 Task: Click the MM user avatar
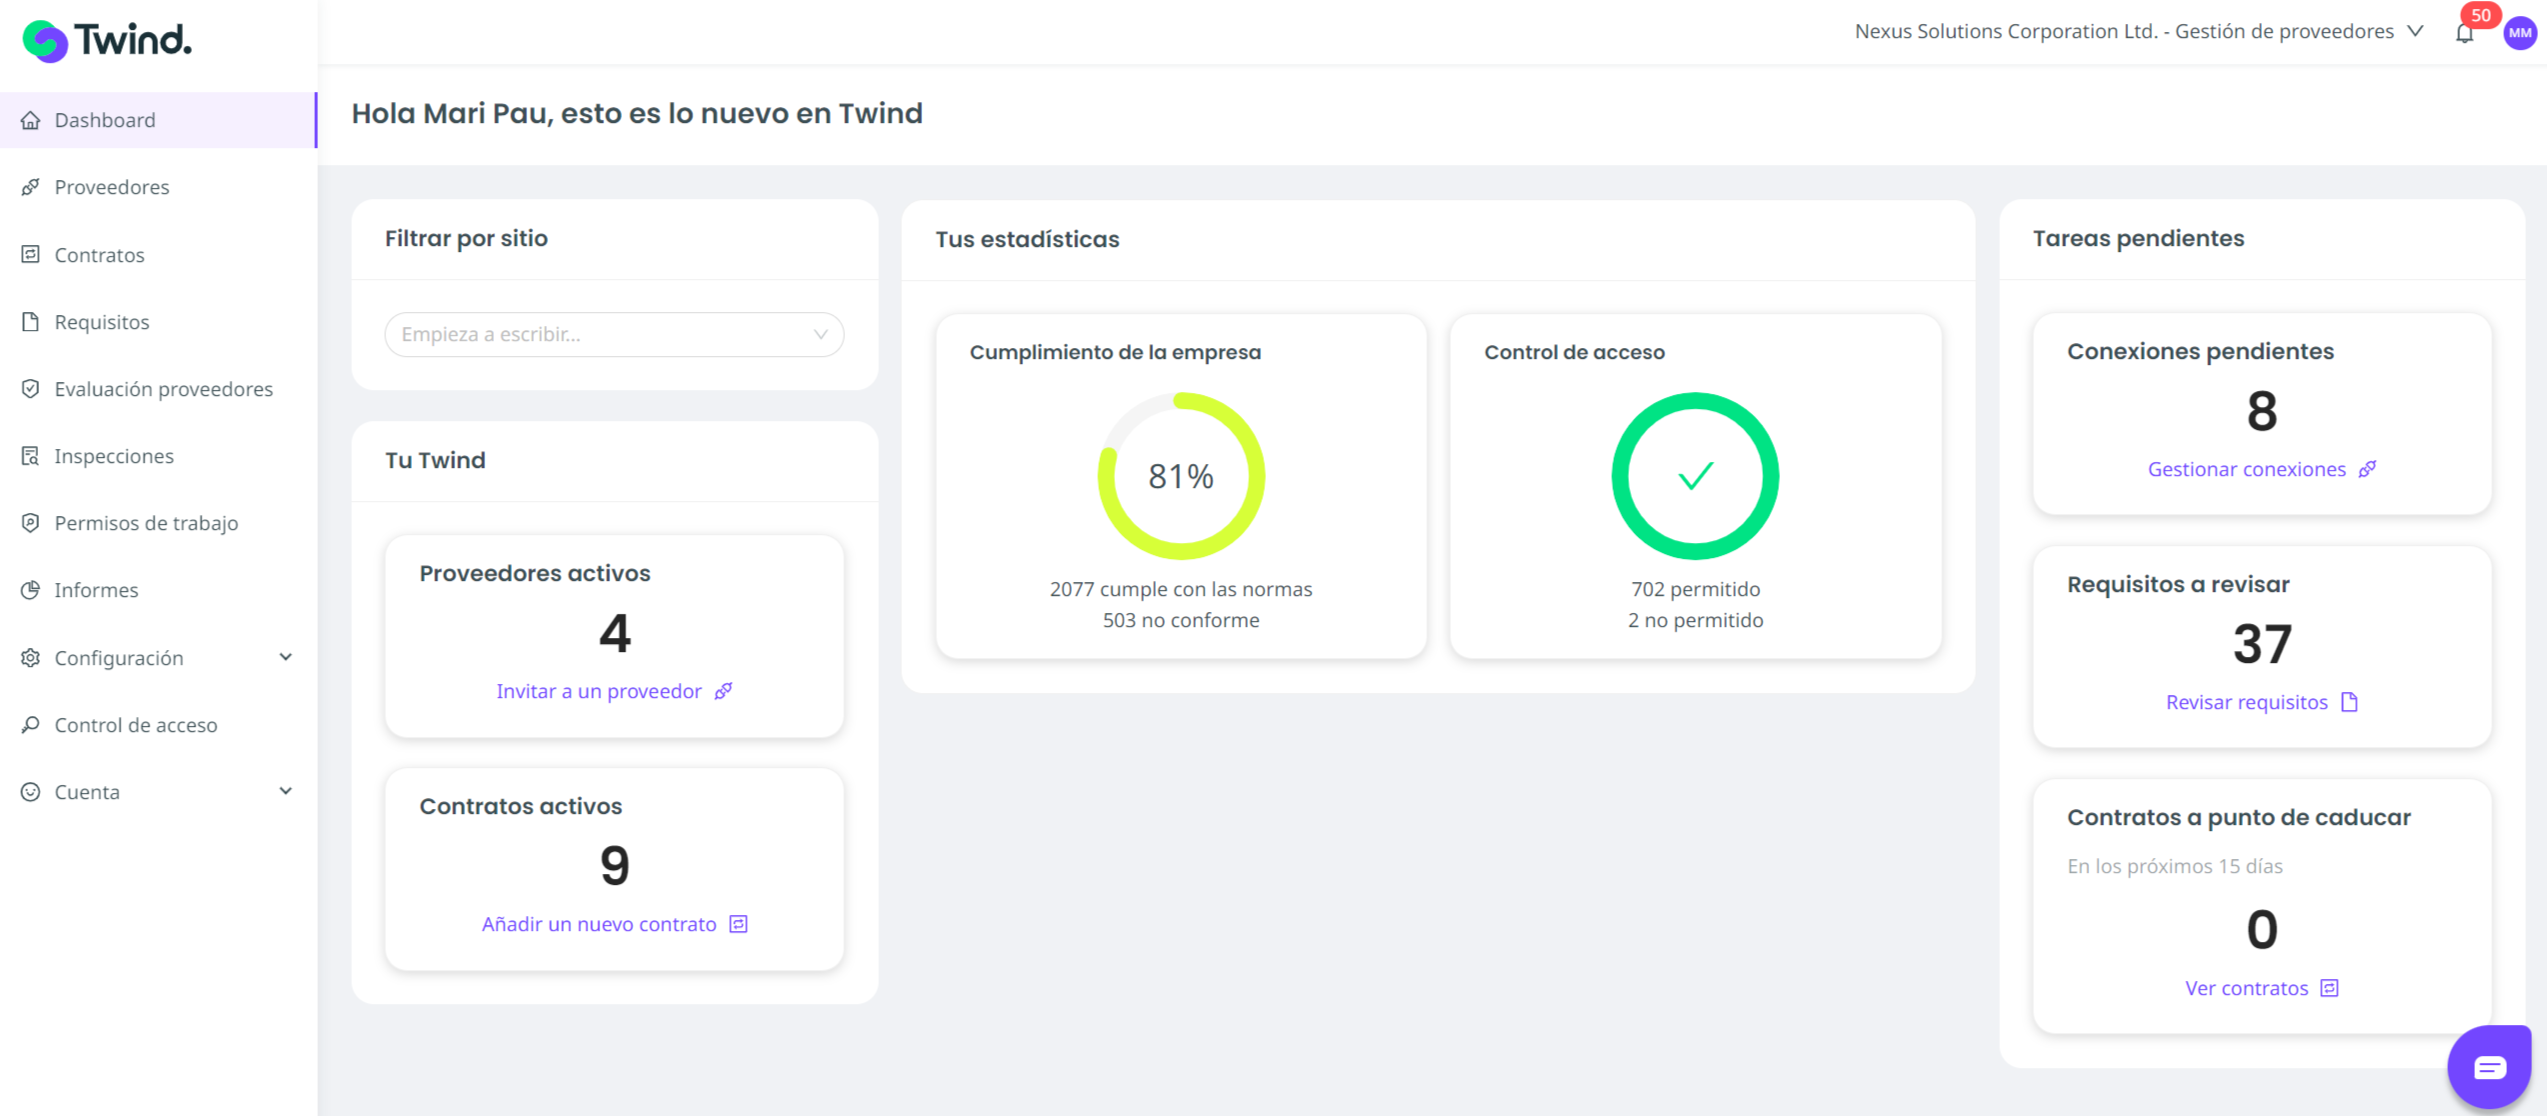click(2519, 33)
